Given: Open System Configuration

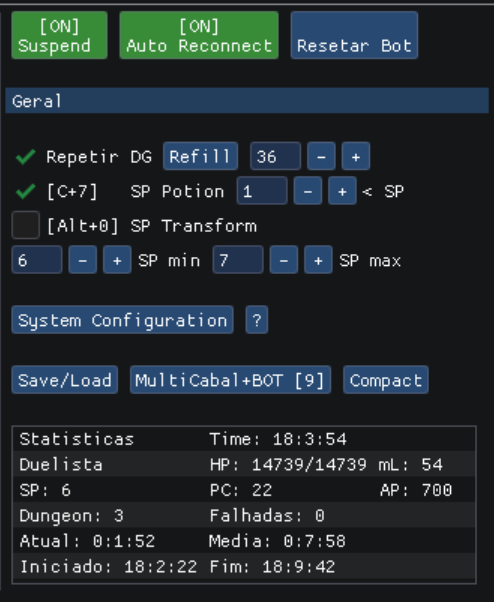Looking at the screenshot, I should 122,320.
